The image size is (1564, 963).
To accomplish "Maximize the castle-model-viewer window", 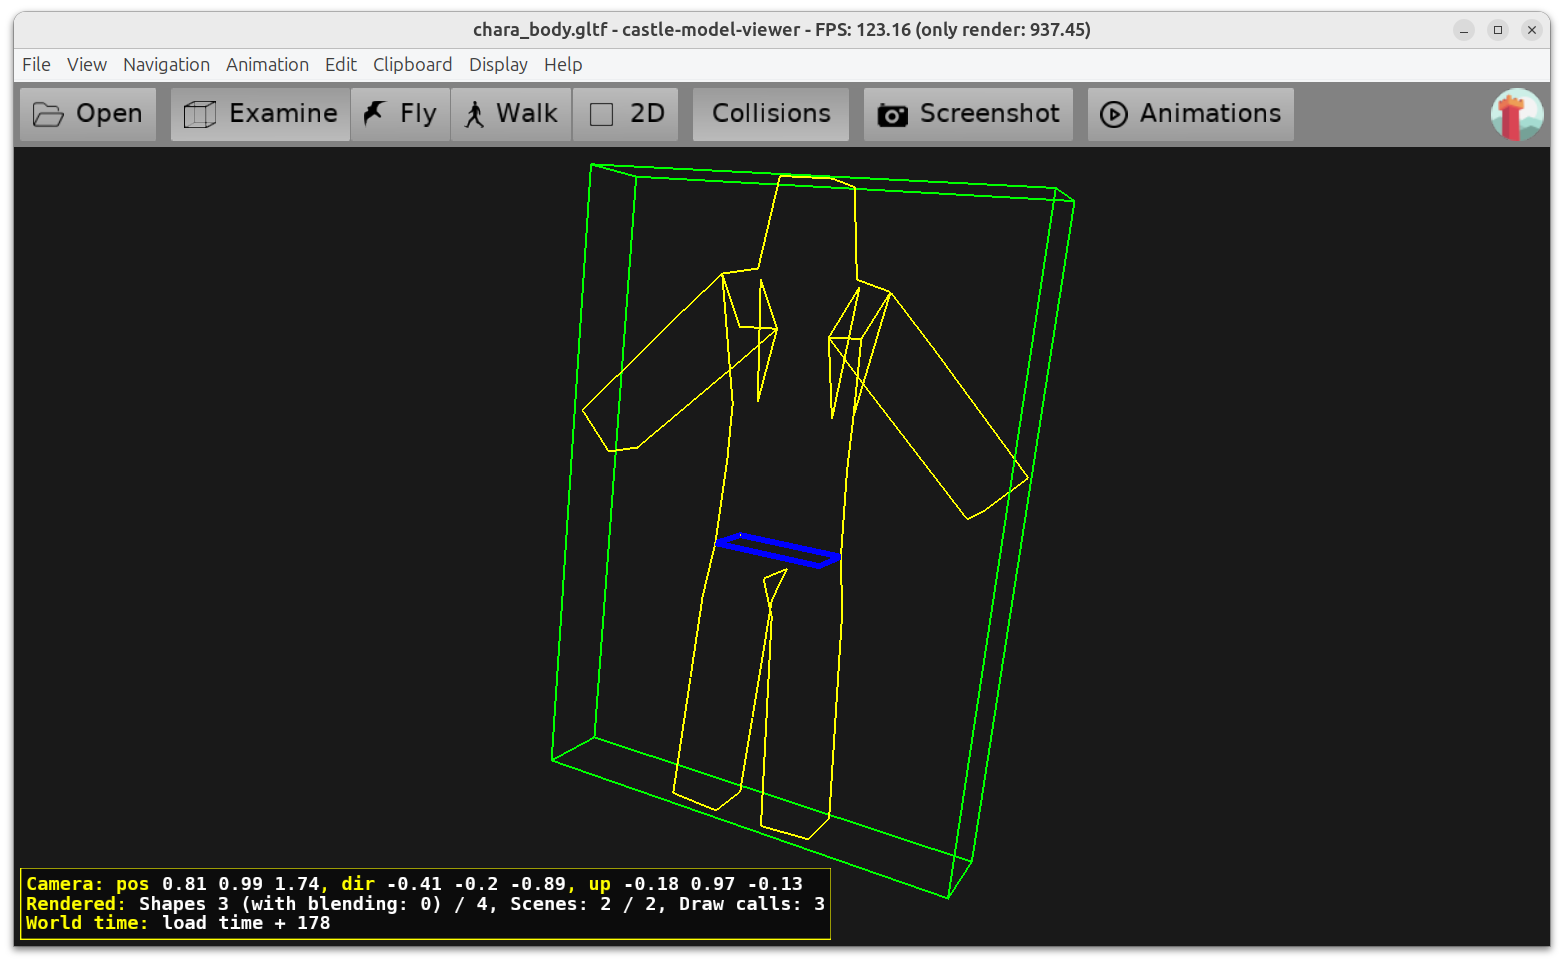I will coord(1497,30).
